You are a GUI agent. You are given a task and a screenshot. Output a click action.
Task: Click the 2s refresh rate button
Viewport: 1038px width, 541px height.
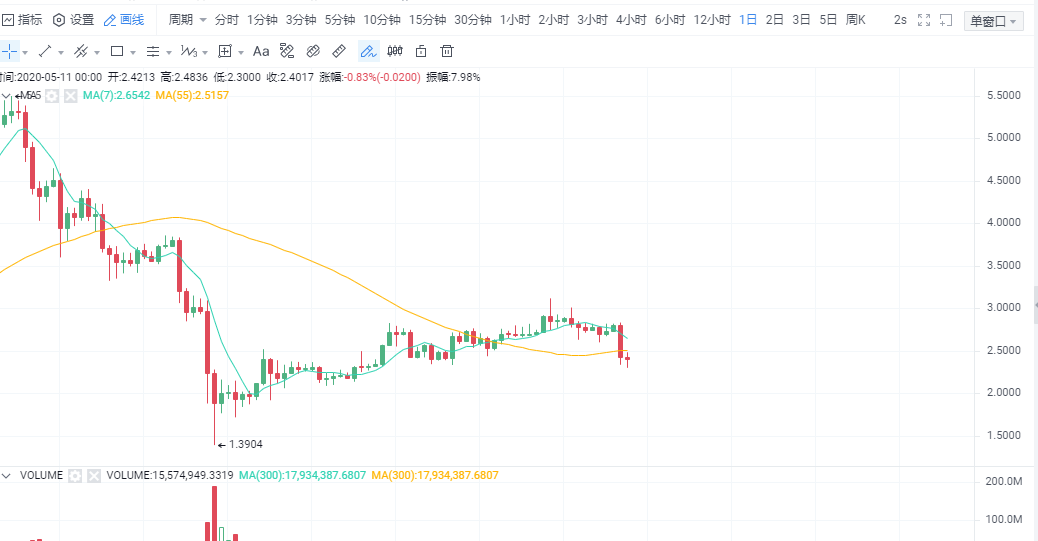coord(900,20)
